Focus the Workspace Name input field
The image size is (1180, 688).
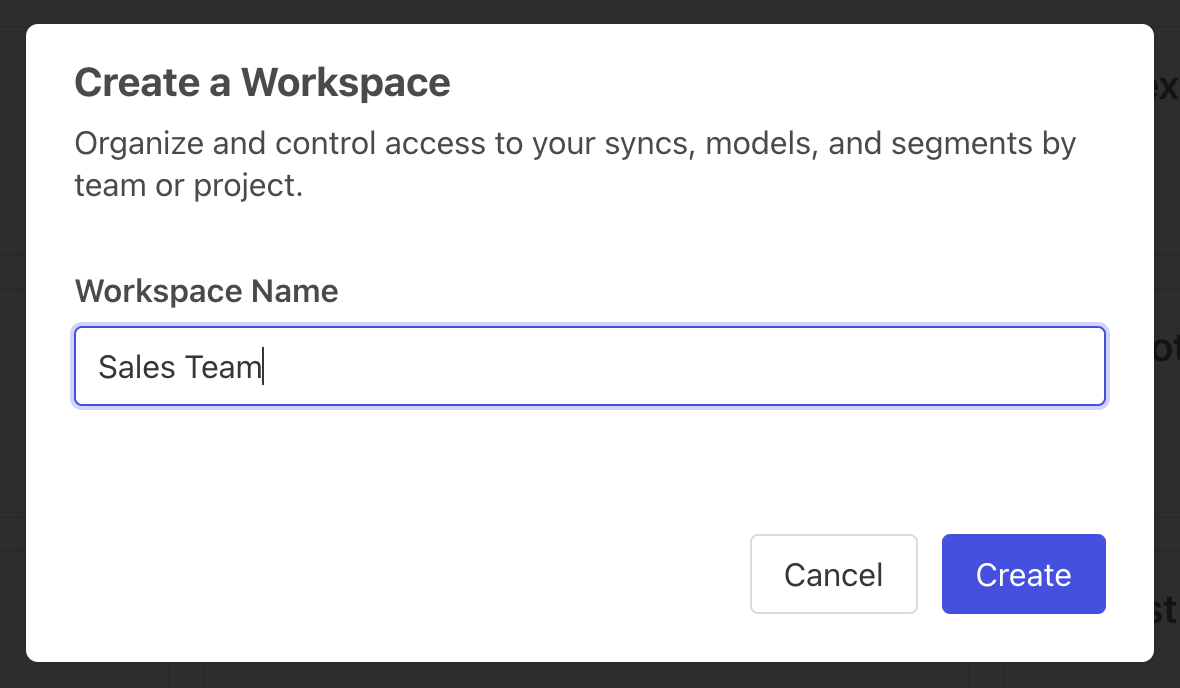589,366
